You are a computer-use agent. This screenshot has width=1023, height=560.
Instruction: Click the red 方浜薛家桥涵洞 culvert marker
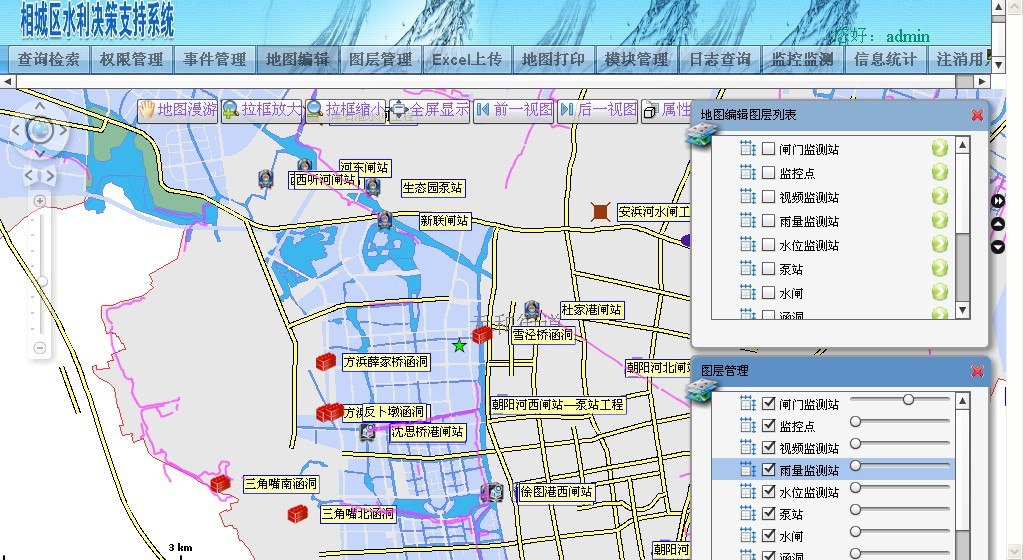[325, 362]
